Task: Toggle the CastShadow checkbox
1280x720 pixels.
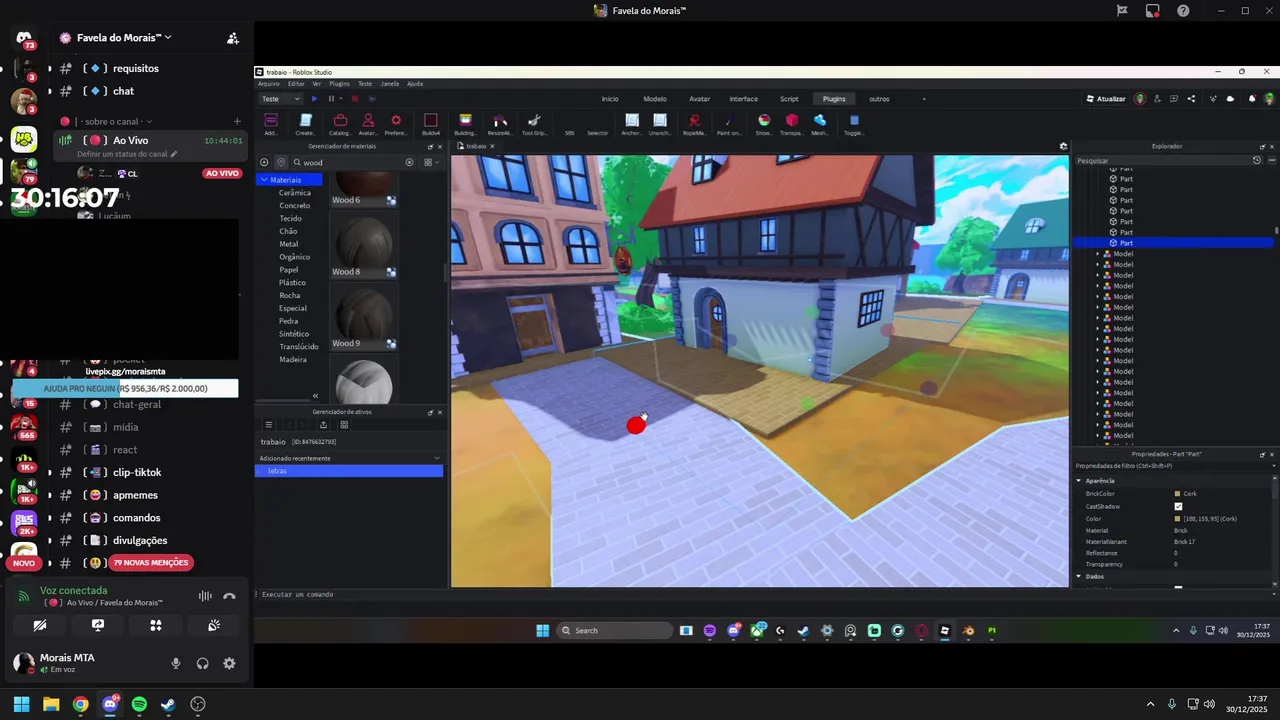Action: click(1178, 506)
